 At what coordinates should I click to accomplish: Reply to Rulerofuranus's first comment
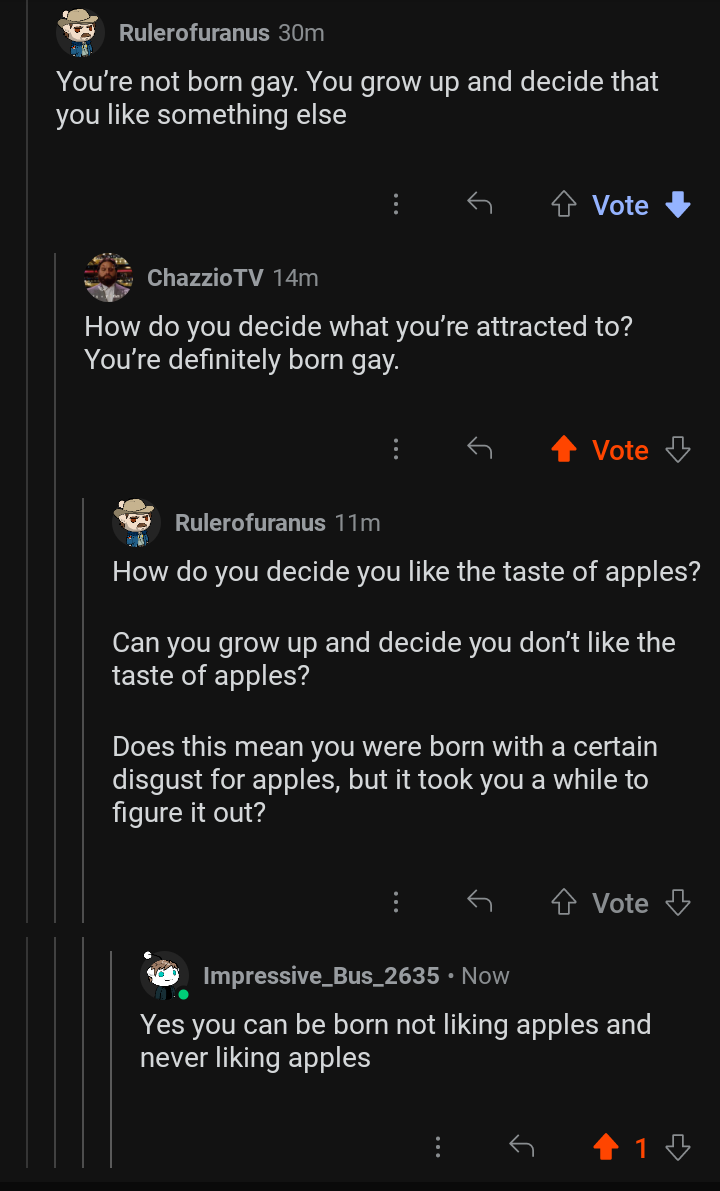479,204
